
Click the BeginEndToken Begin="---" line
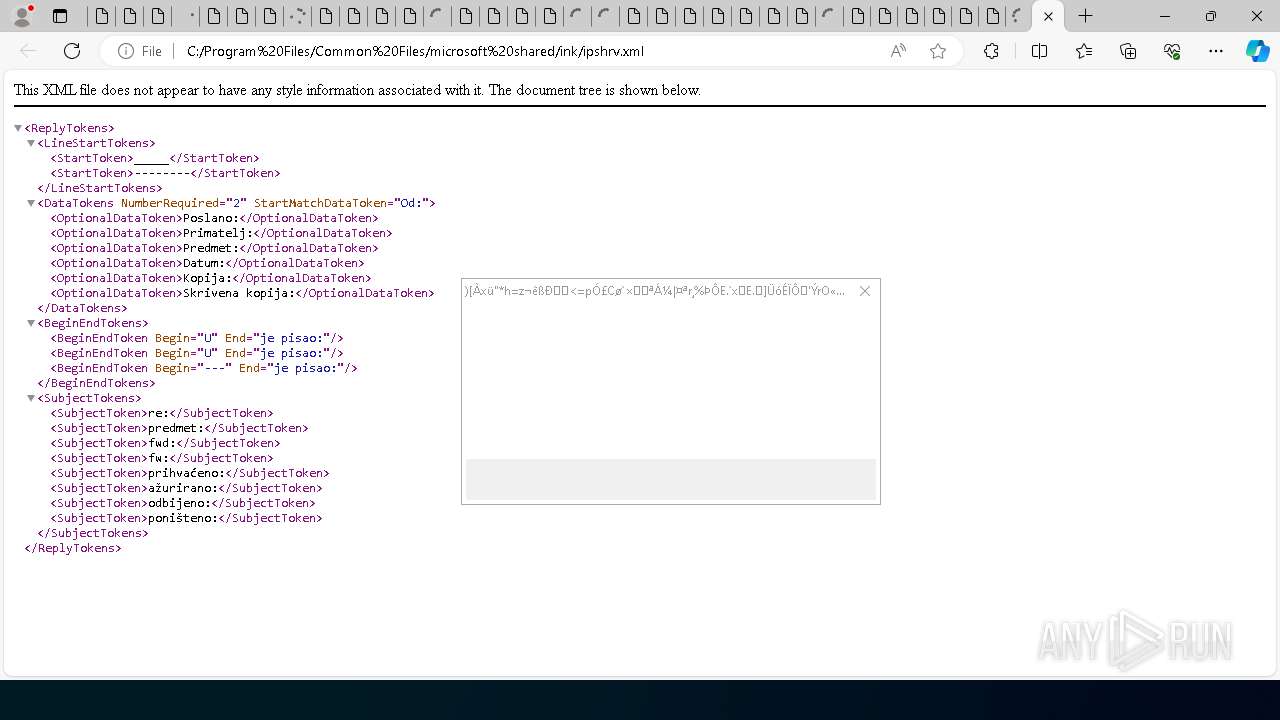[204, 368]
